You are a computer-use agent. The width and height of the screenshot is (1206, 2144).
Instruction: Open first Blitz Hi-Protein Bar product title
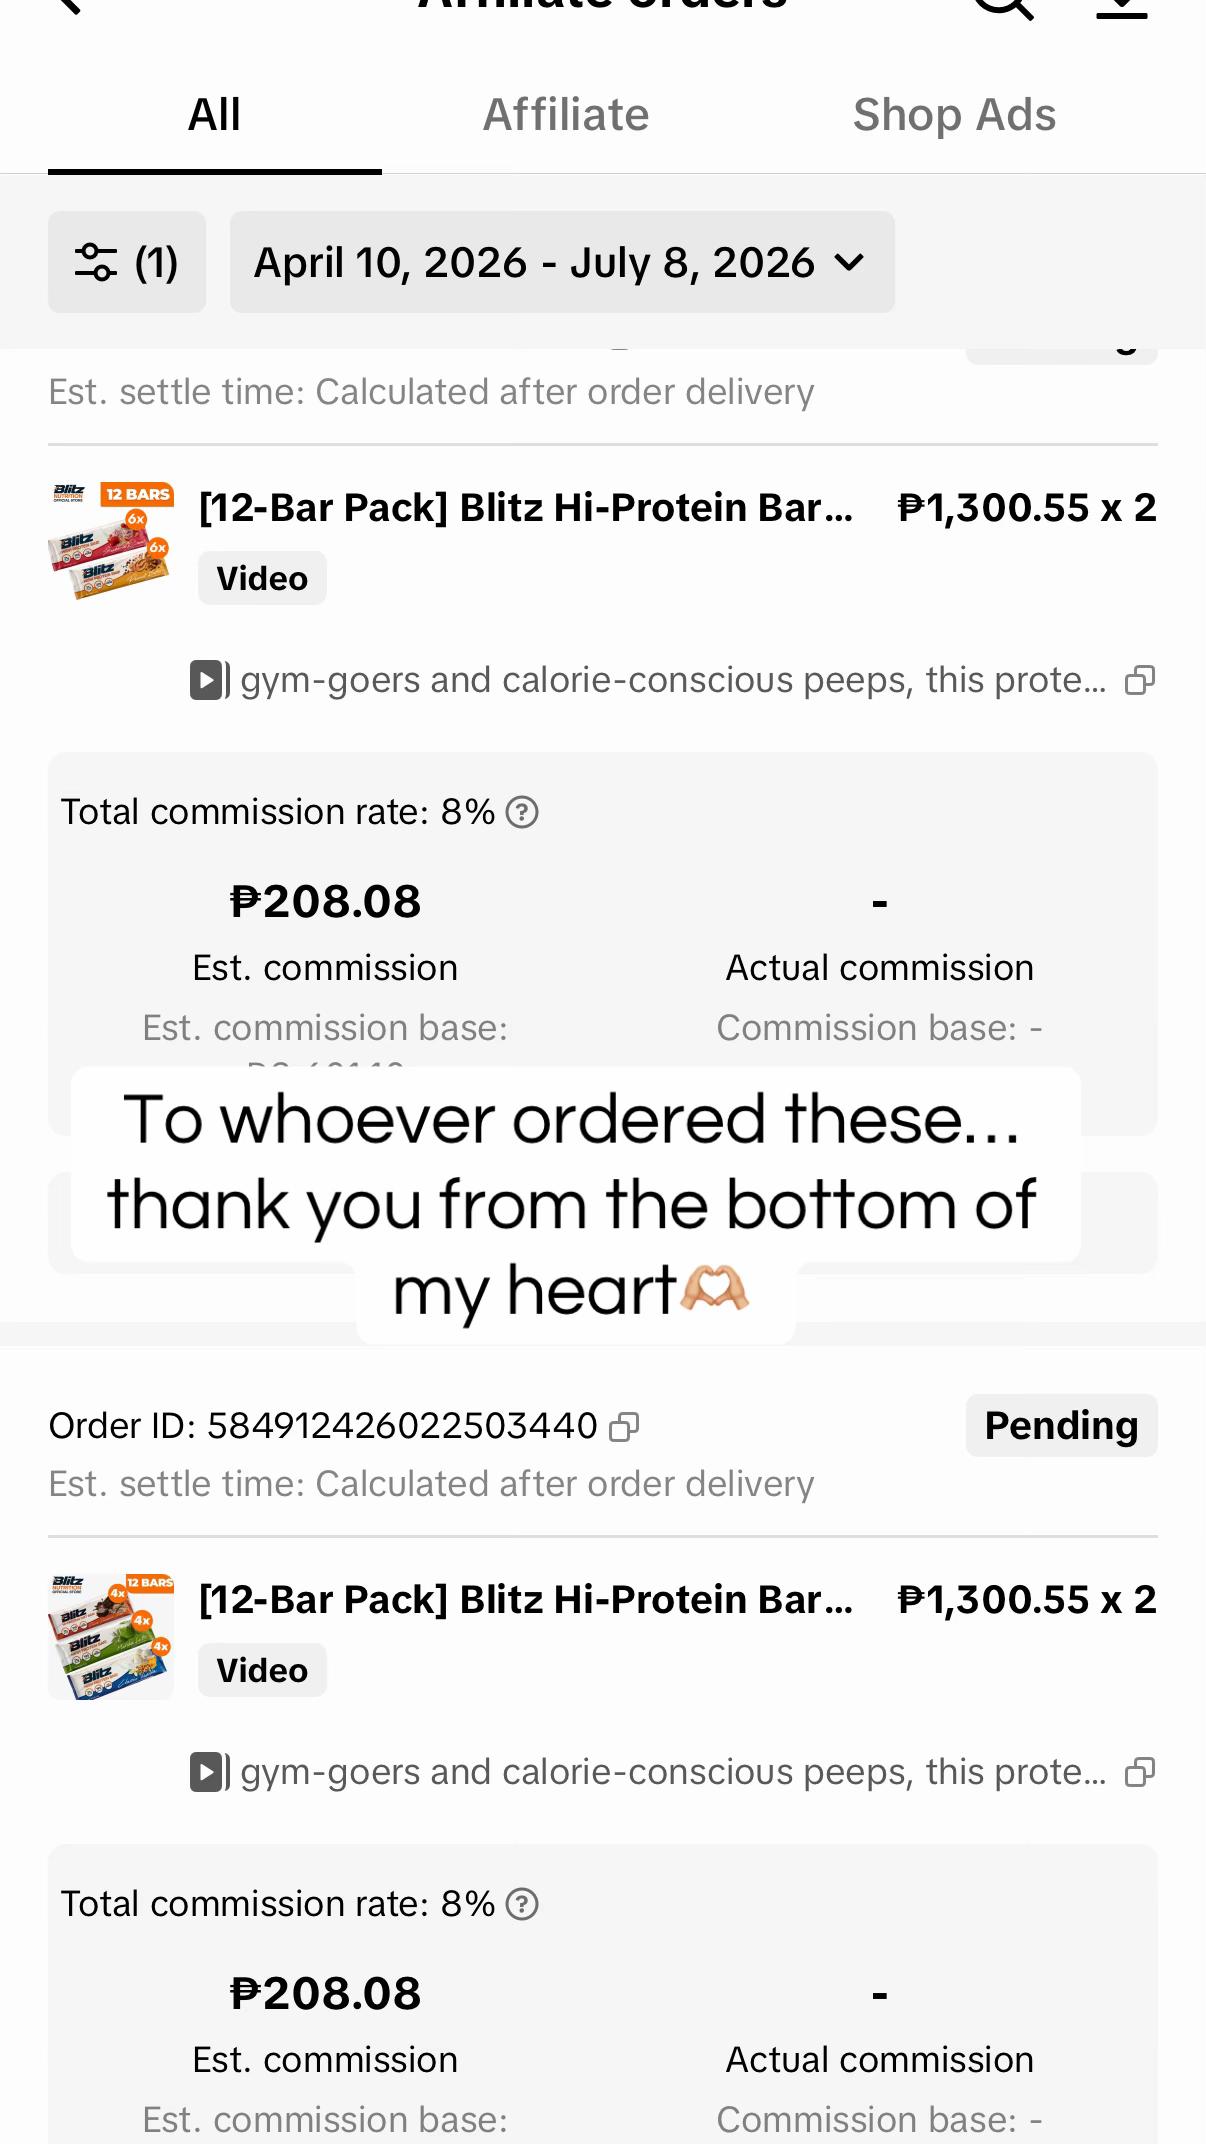point(526,508)
